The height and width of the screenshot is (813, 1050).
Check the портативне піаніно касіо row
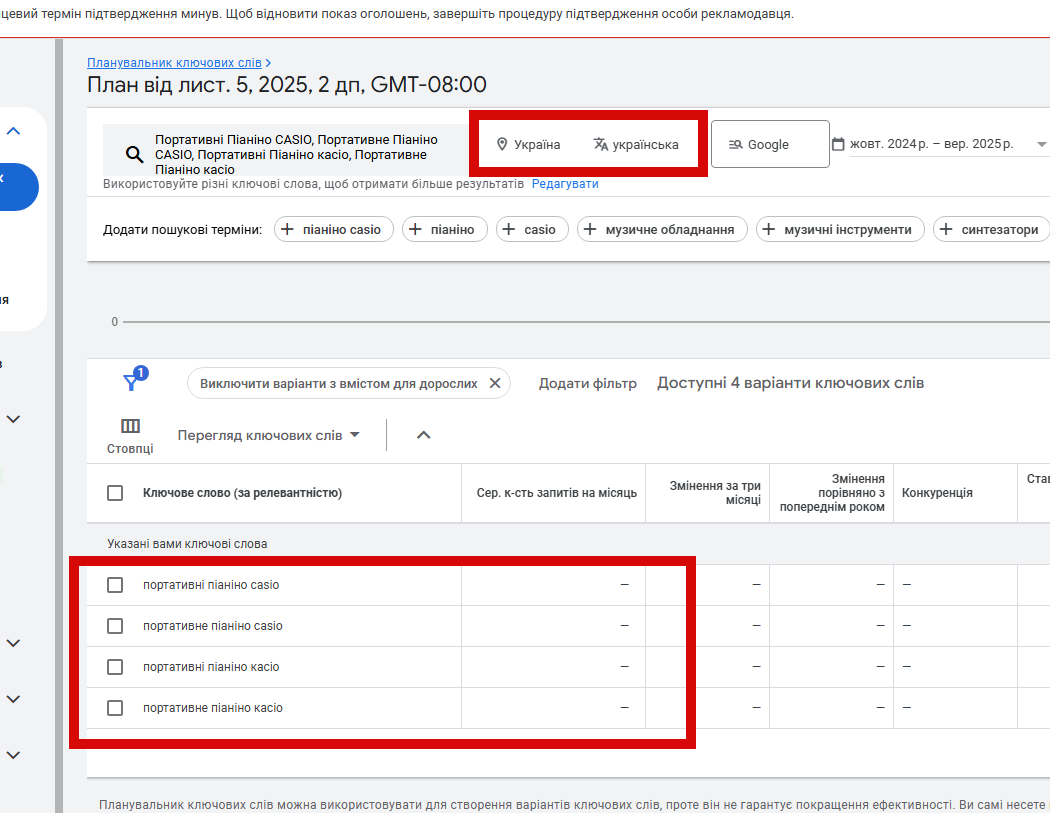pos(115,707)
